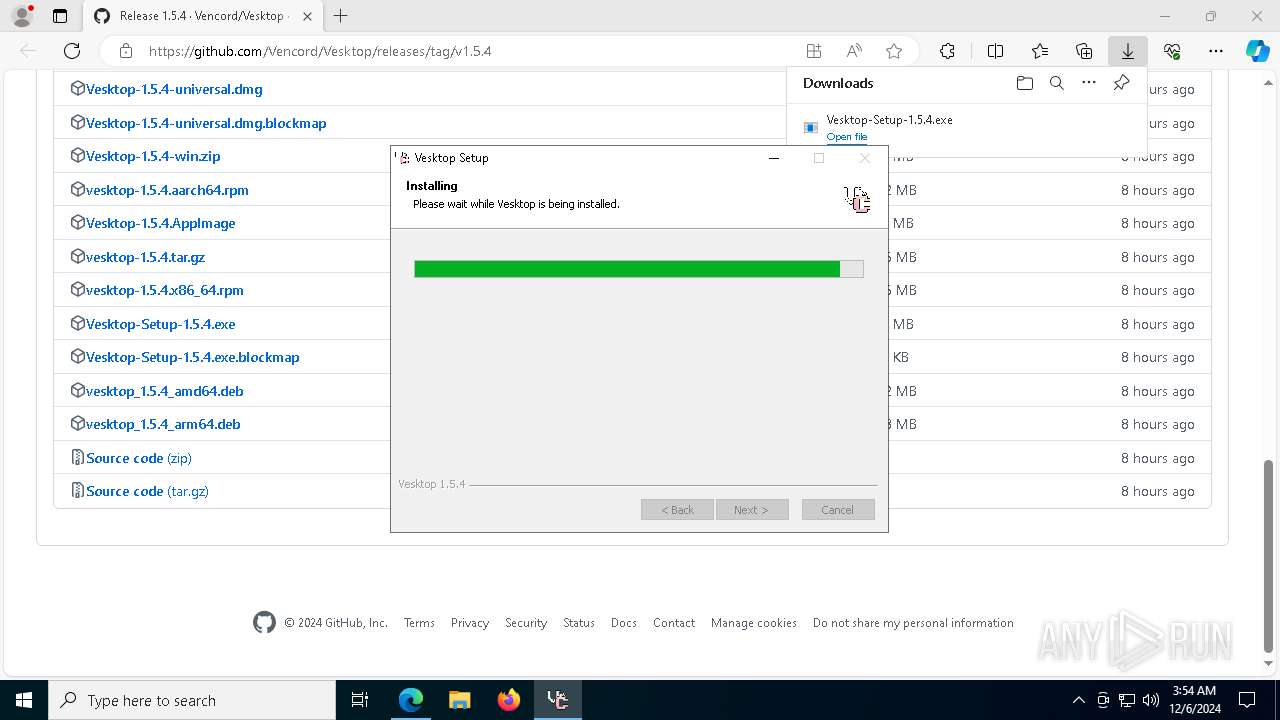Image resolution: width=1280 pixels, height=720 pixels.
Task: Pin the Downloads panel
Action: click(1121, 83)
